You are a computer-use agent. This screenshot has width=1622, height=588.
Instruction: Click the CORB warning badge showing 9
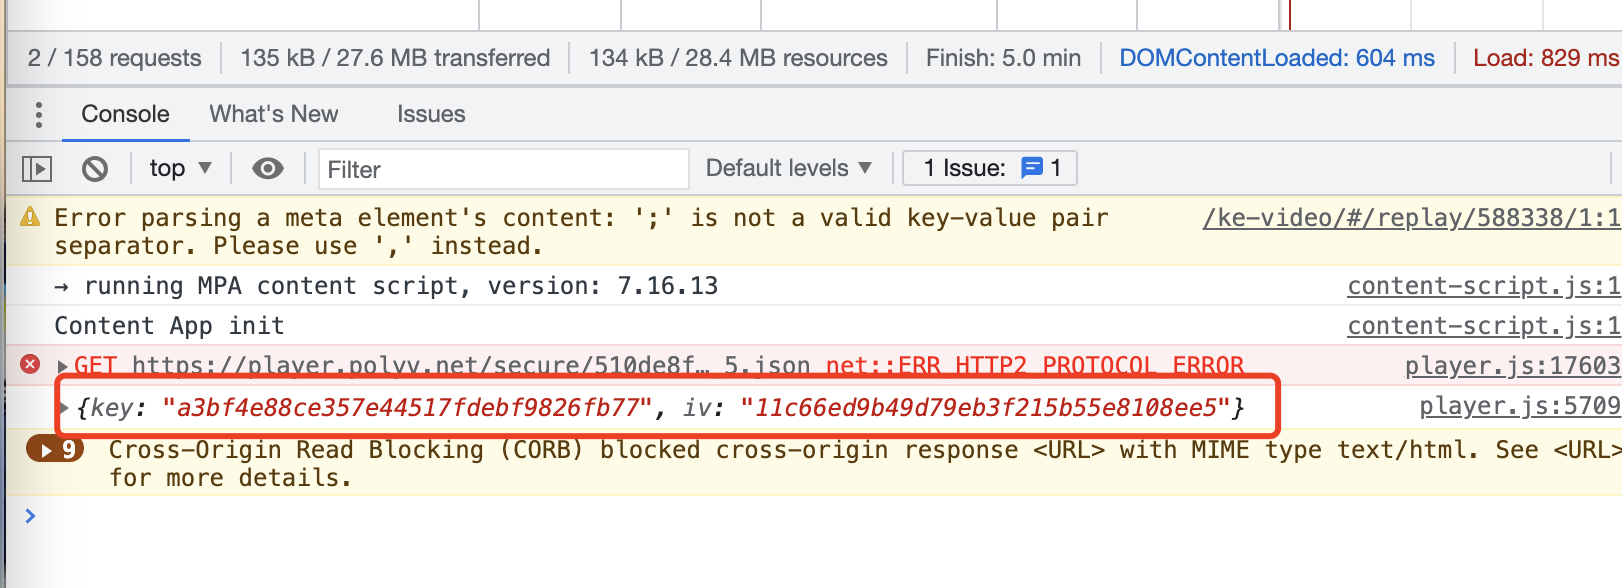55,450
